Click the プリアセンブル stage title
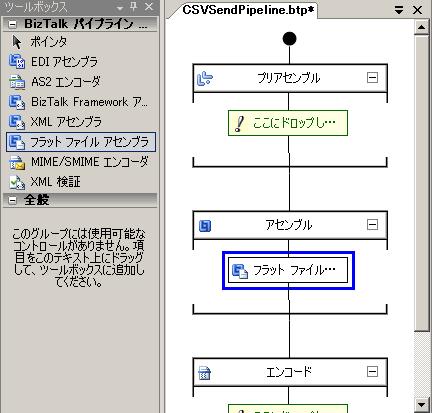Image resolution: width=432 pixels, height=413 pixels. pyautogui.click(x=289, y=78)
